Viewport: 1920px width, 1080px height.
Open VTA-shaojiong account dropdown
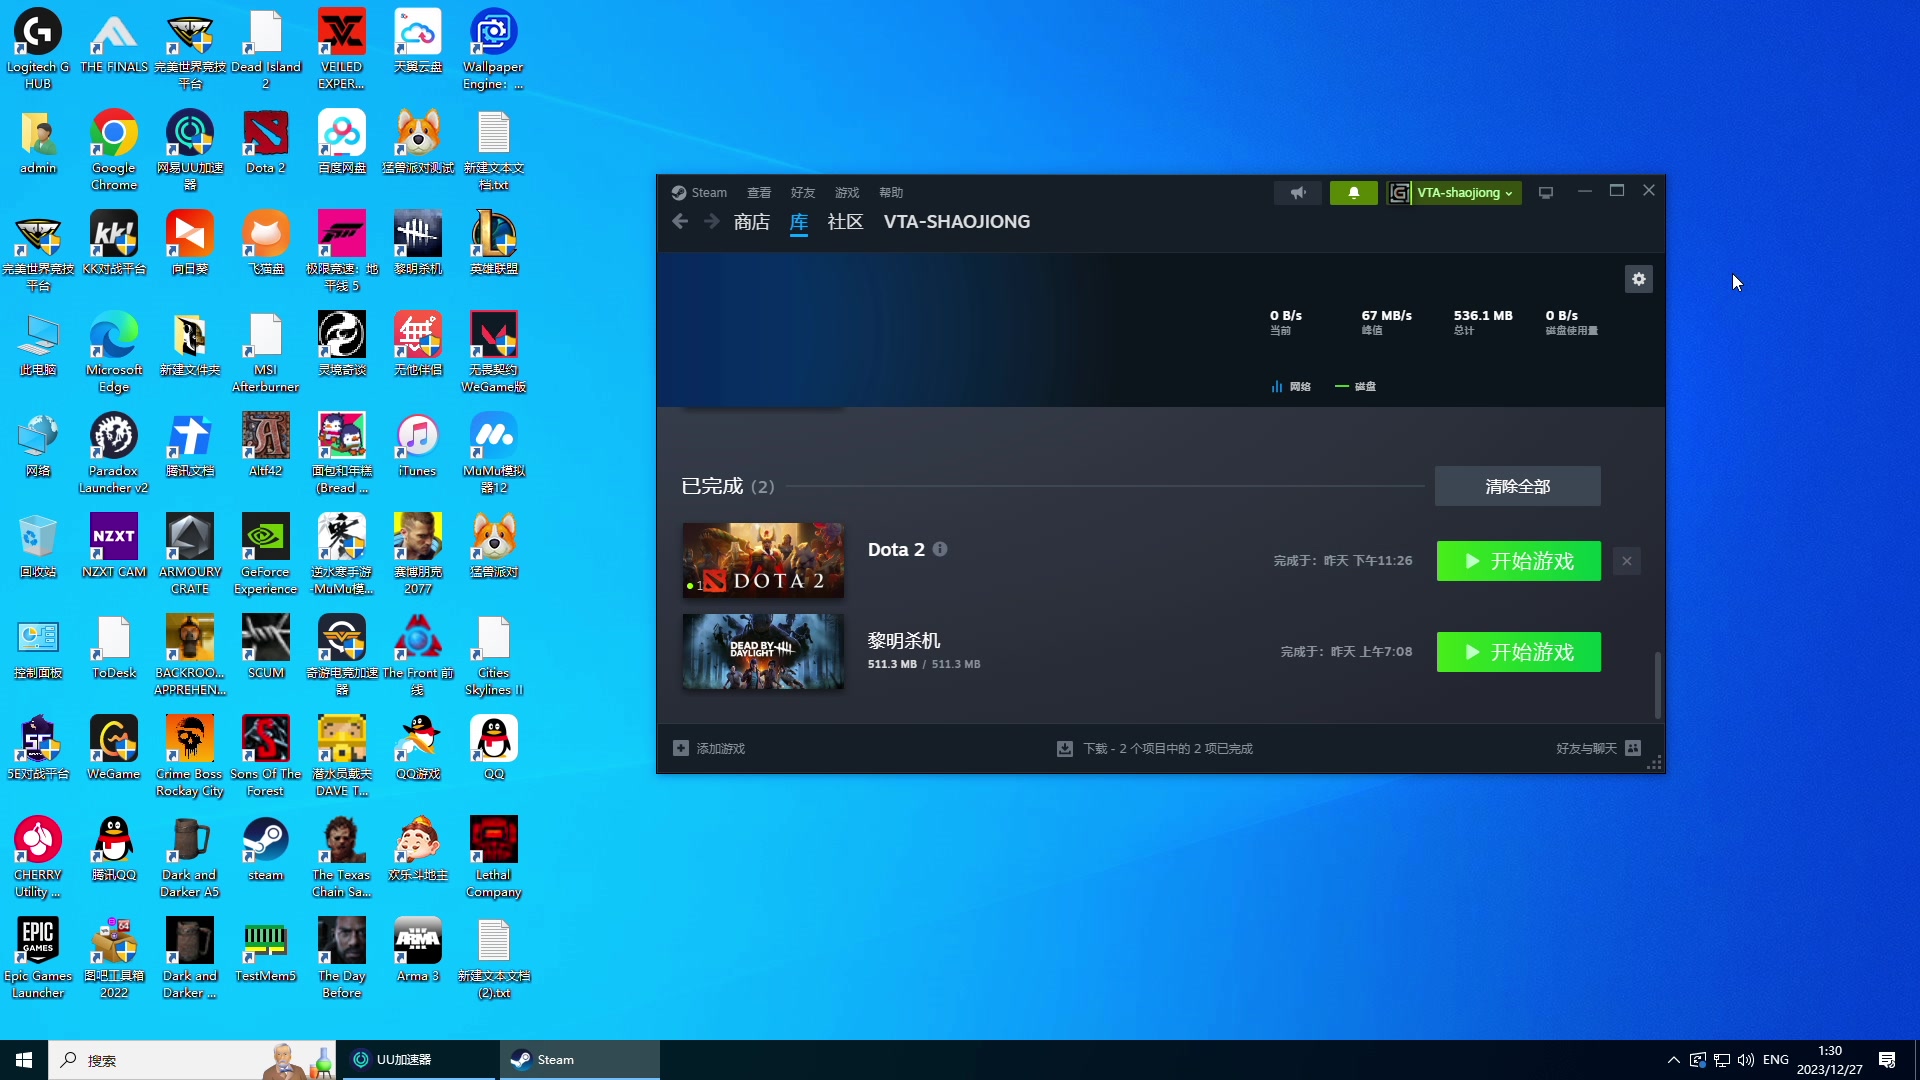pyautogui.click(x=1455, y=193)
